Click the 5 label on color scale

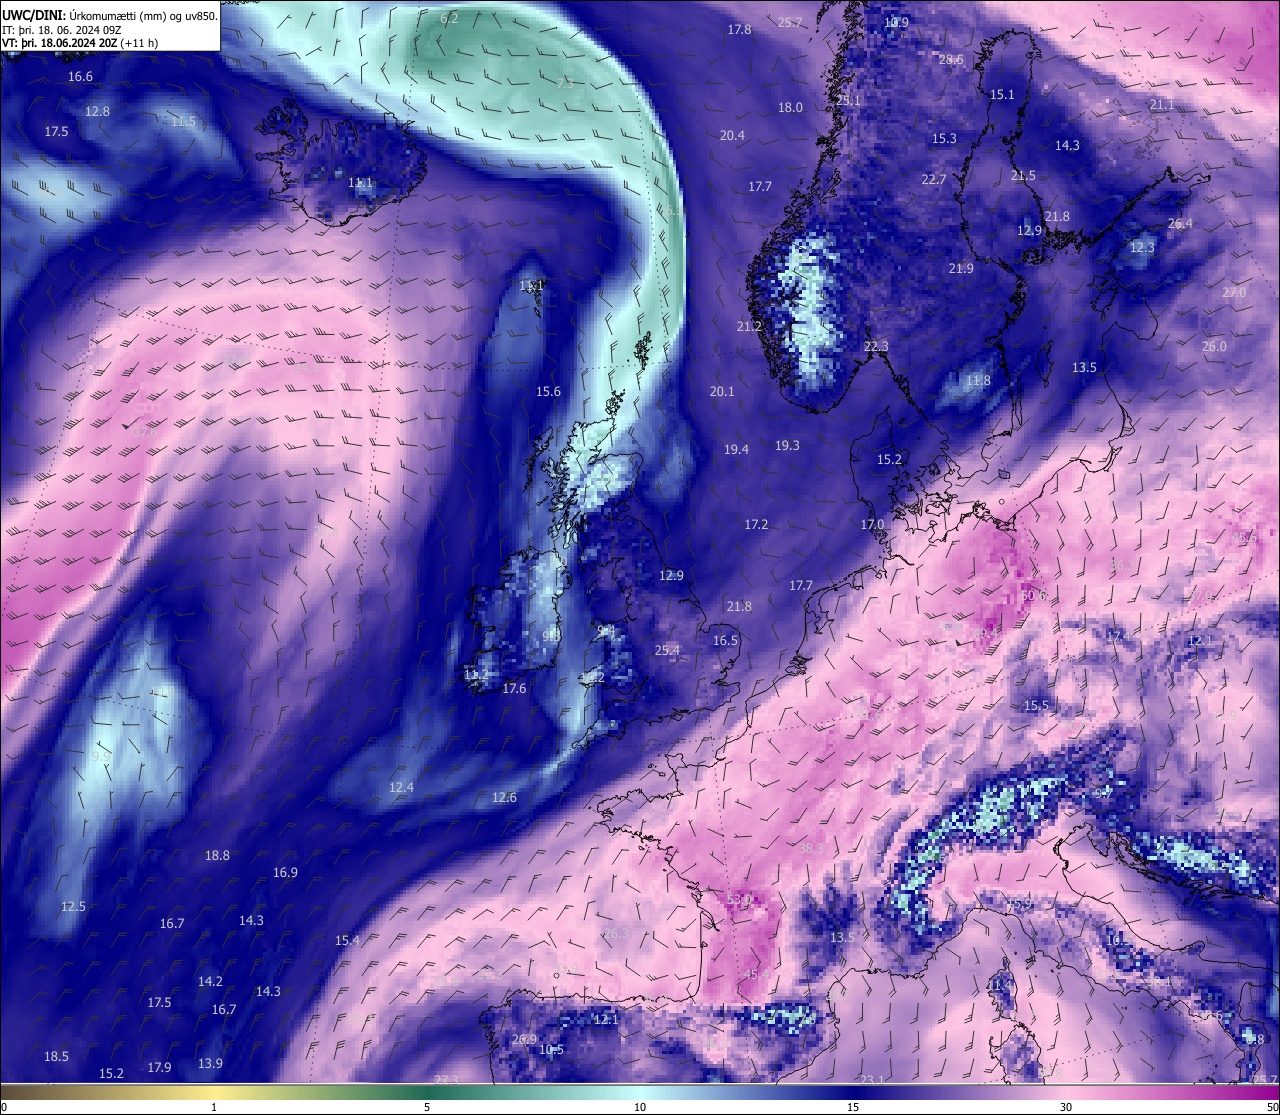tap(427, 1107)
